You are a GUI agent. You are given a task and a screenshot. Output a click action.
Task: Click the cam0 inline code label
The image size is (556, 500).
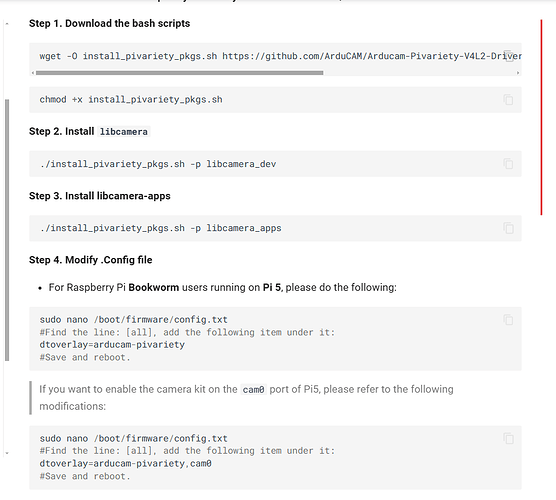click(x=253, y=390)
